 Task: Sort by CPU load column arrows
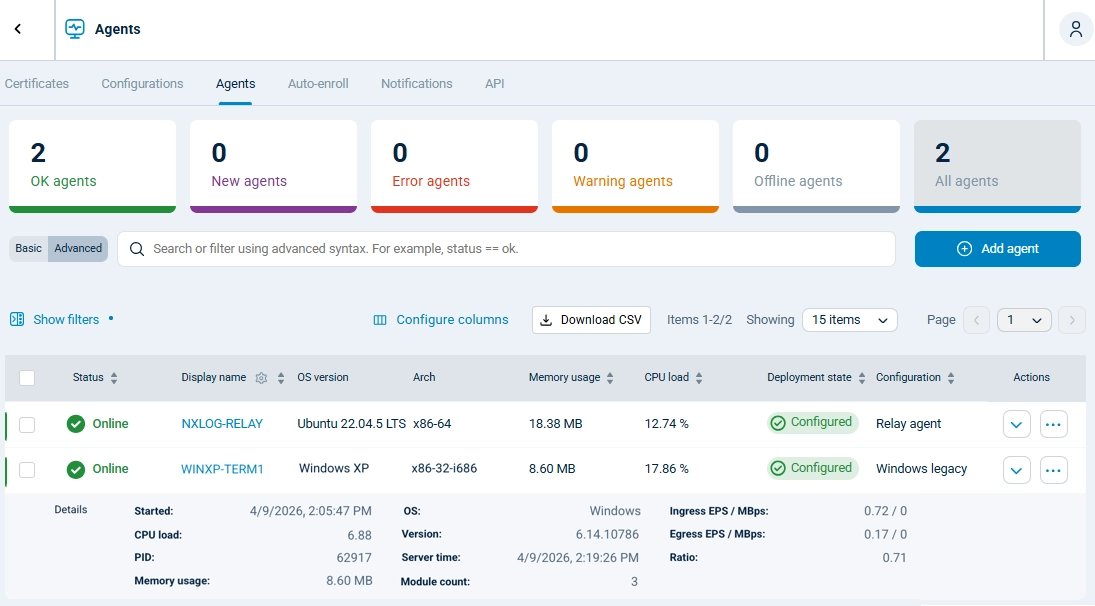(699, 378)
